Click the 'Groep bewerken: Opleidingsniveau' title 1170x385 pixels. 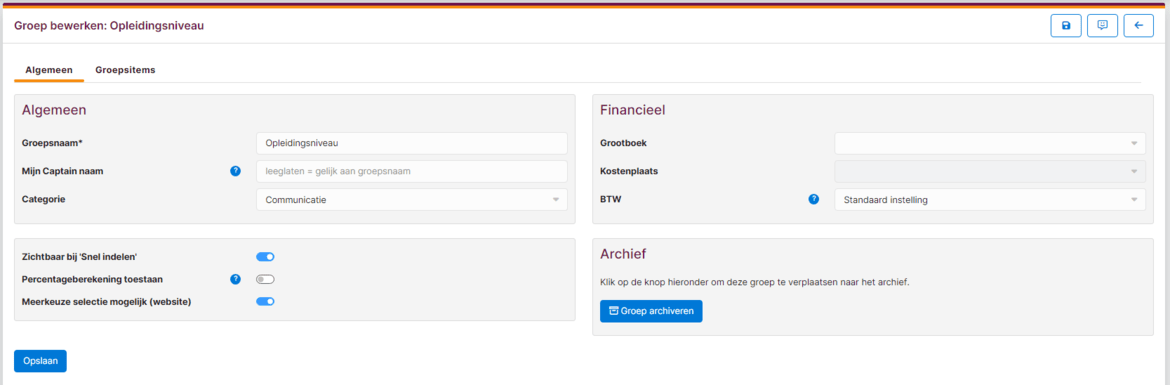tap(109, 25)
